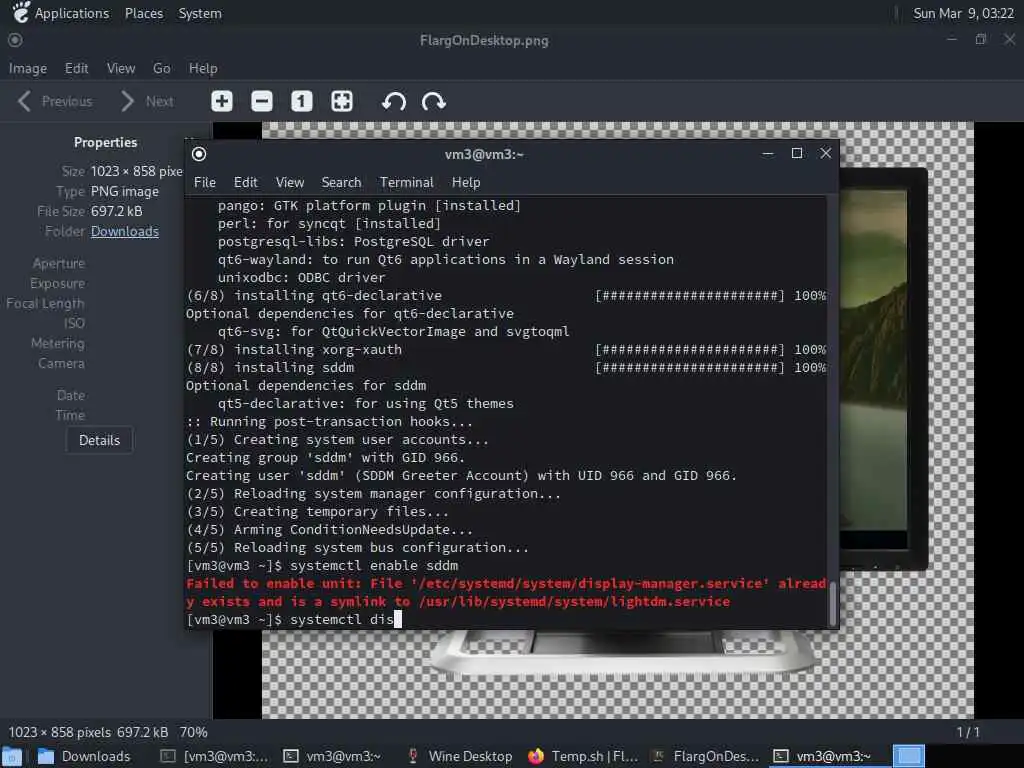
Task: Click the show desktop icon in taskbar
Action: pyautogui.click(x=12, y=756)
